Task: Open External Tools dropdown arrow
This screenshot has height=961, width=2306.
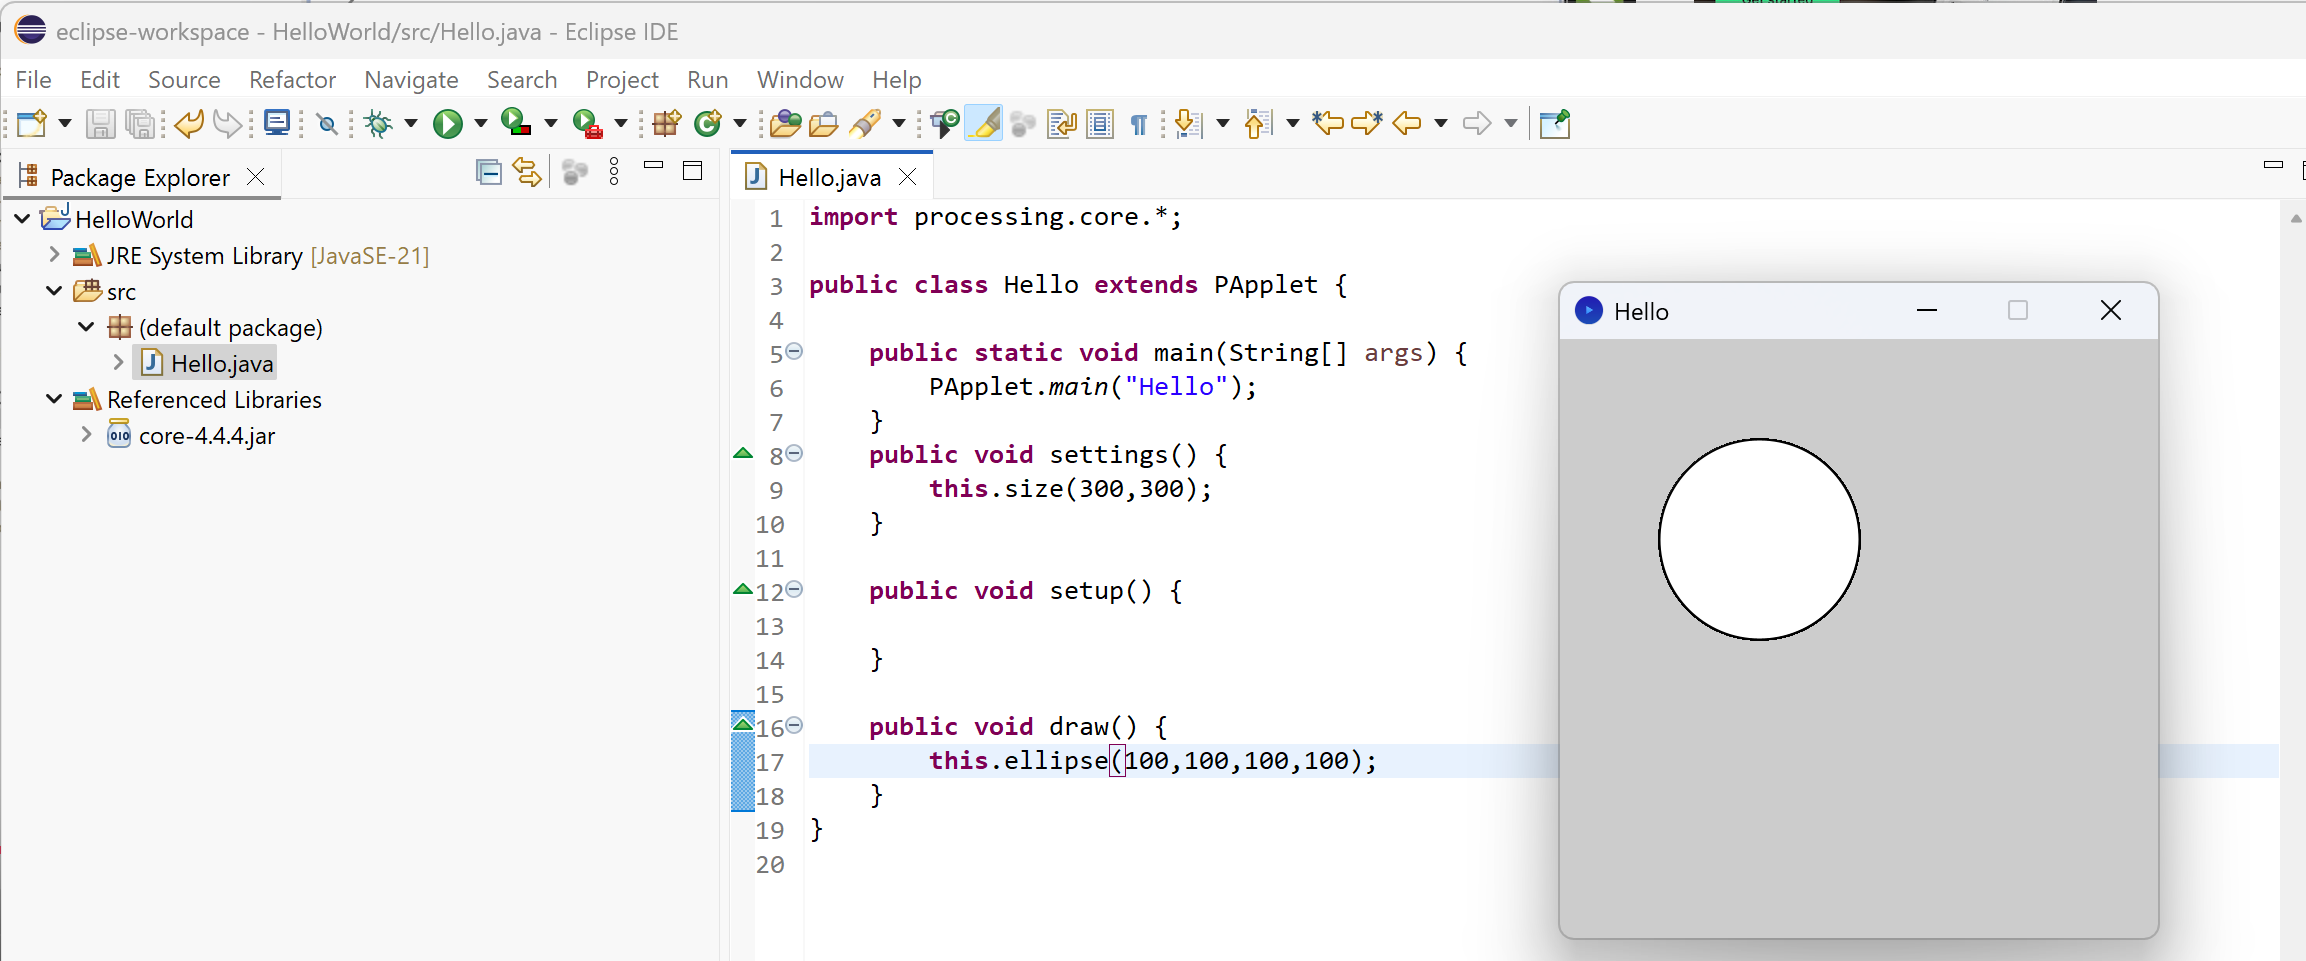Action: coord(620,123)
